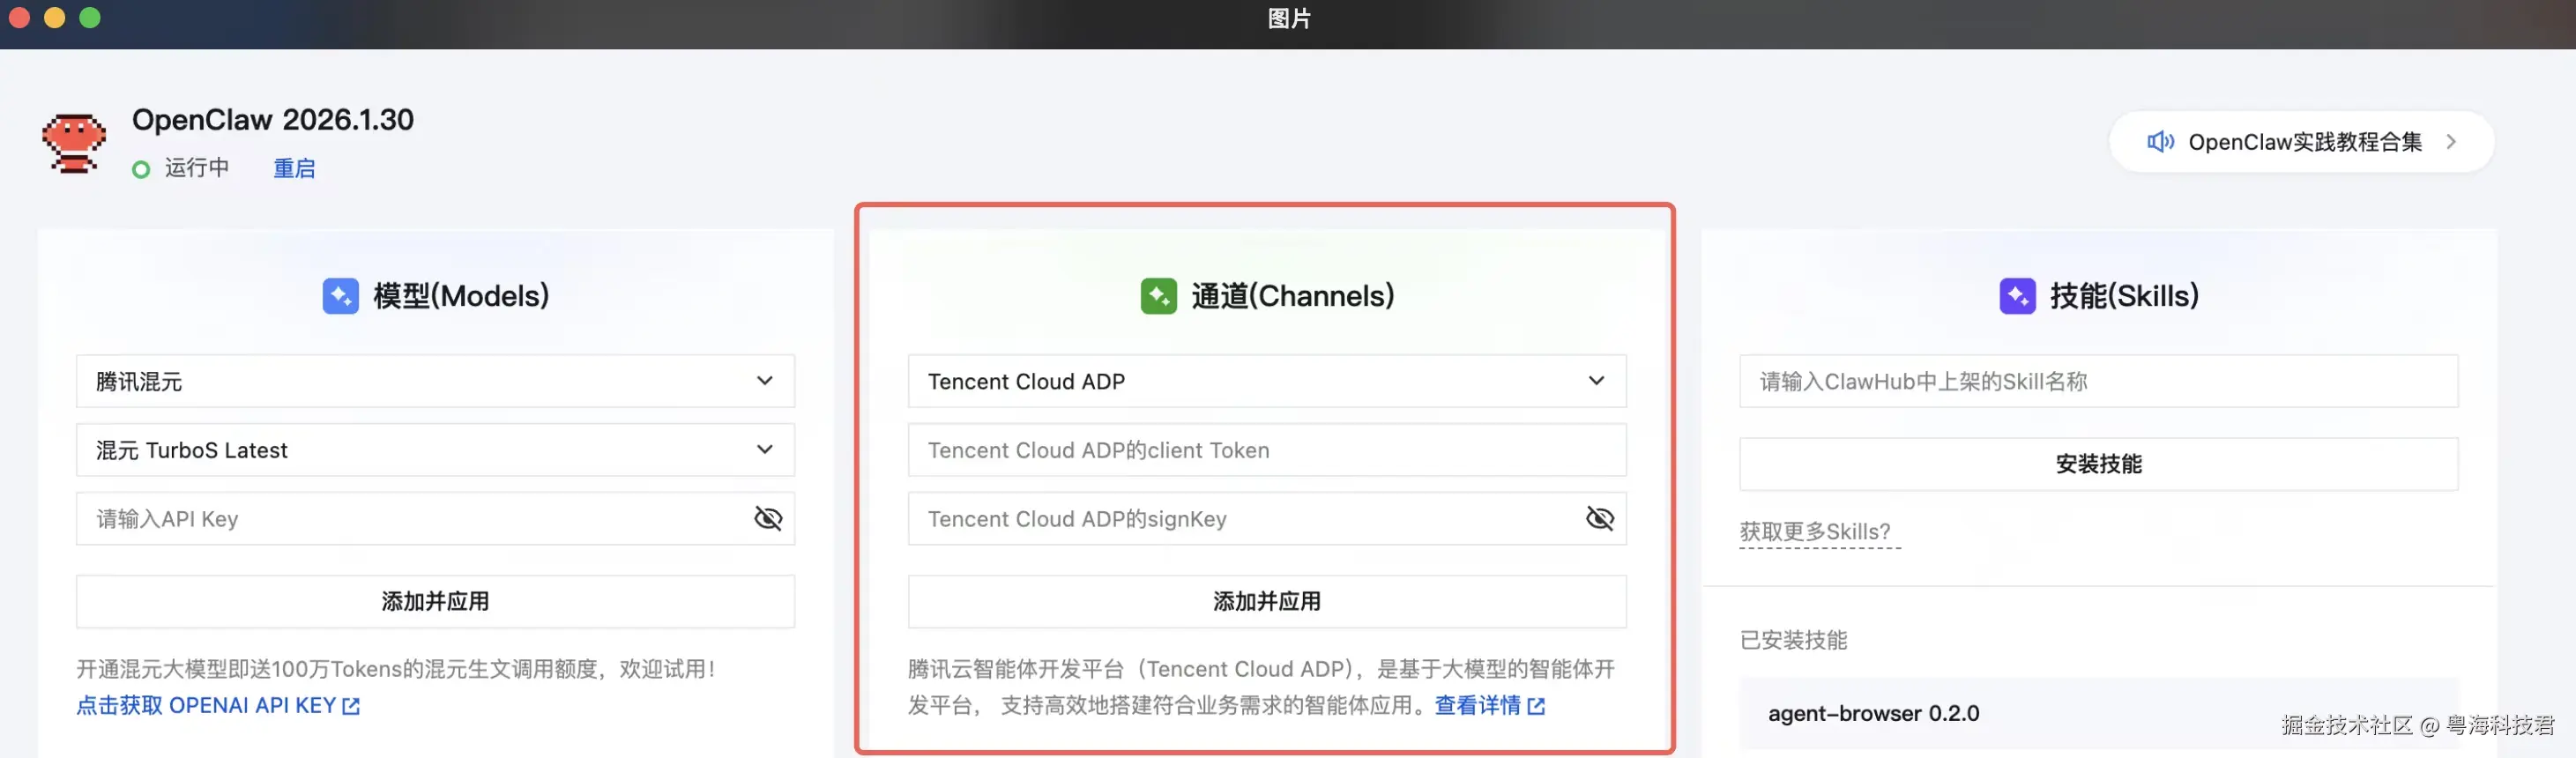
Task: Click the 获取更多Skills? link
Action: (1815, 532)
